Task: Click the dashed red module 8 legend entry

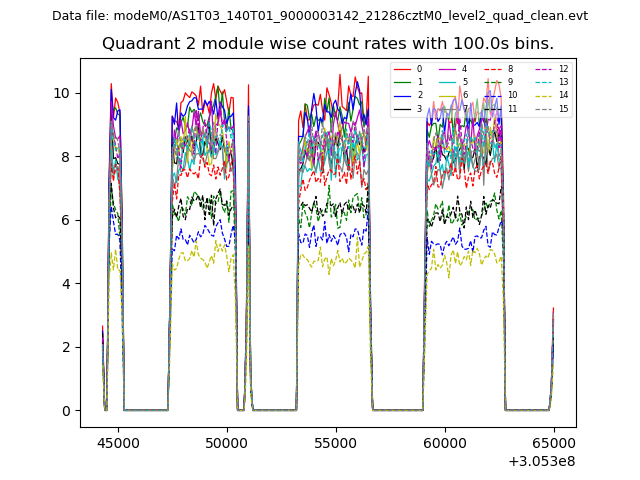Action: (494, 69)
